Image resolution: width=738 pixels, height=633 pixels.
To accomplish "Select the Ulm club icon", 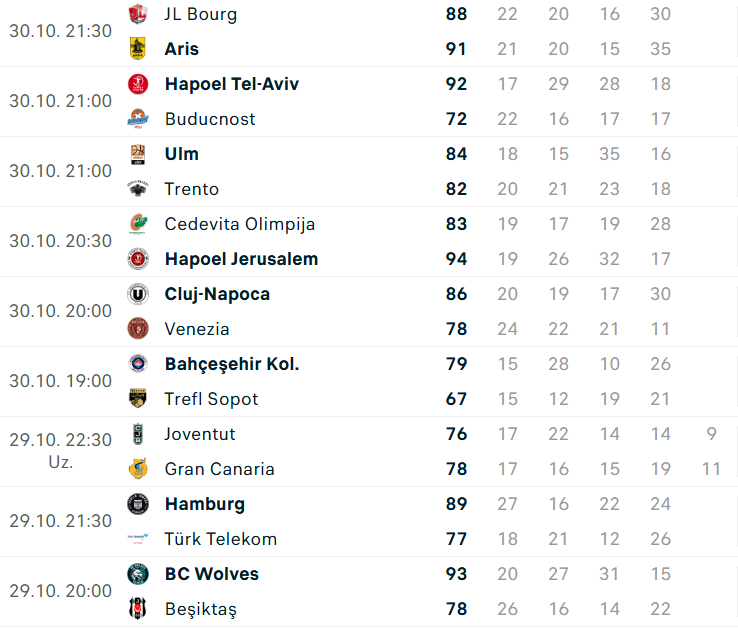I will (138, 154).
